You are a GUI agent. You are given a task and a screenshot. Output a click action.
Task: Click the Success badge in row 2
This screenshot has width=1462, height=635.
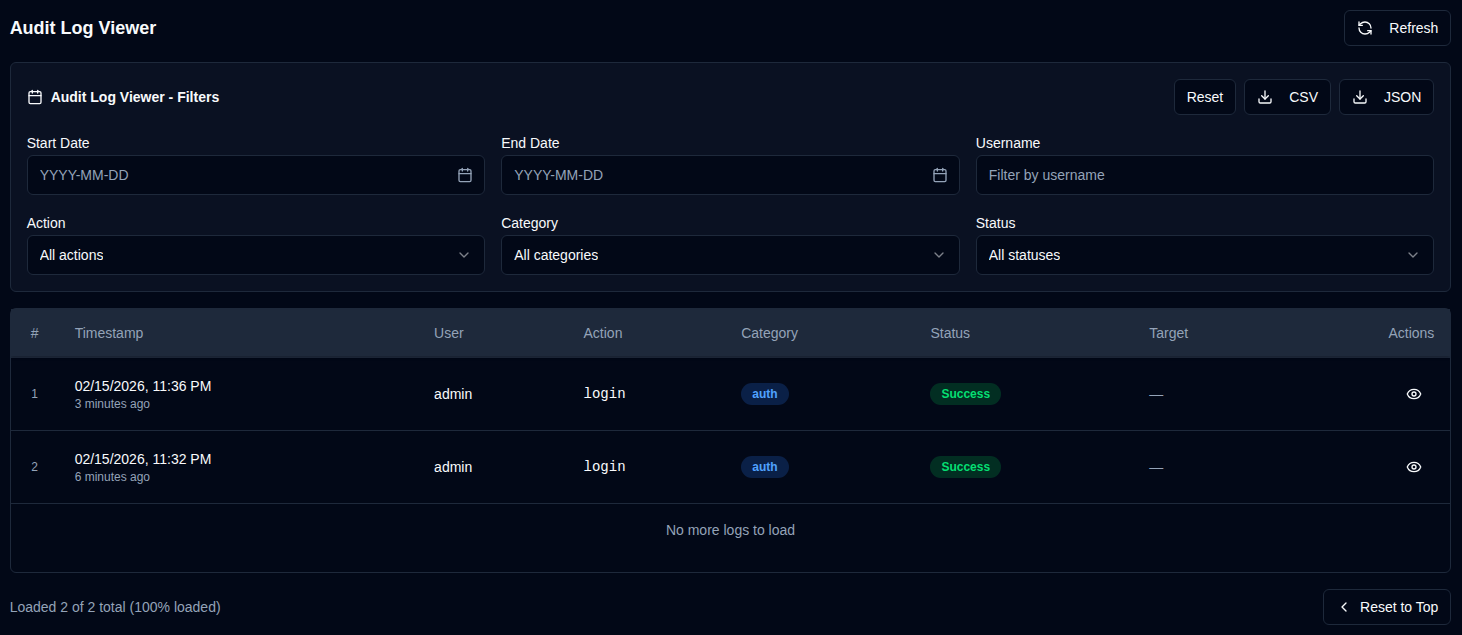click(x=965, y=467)
